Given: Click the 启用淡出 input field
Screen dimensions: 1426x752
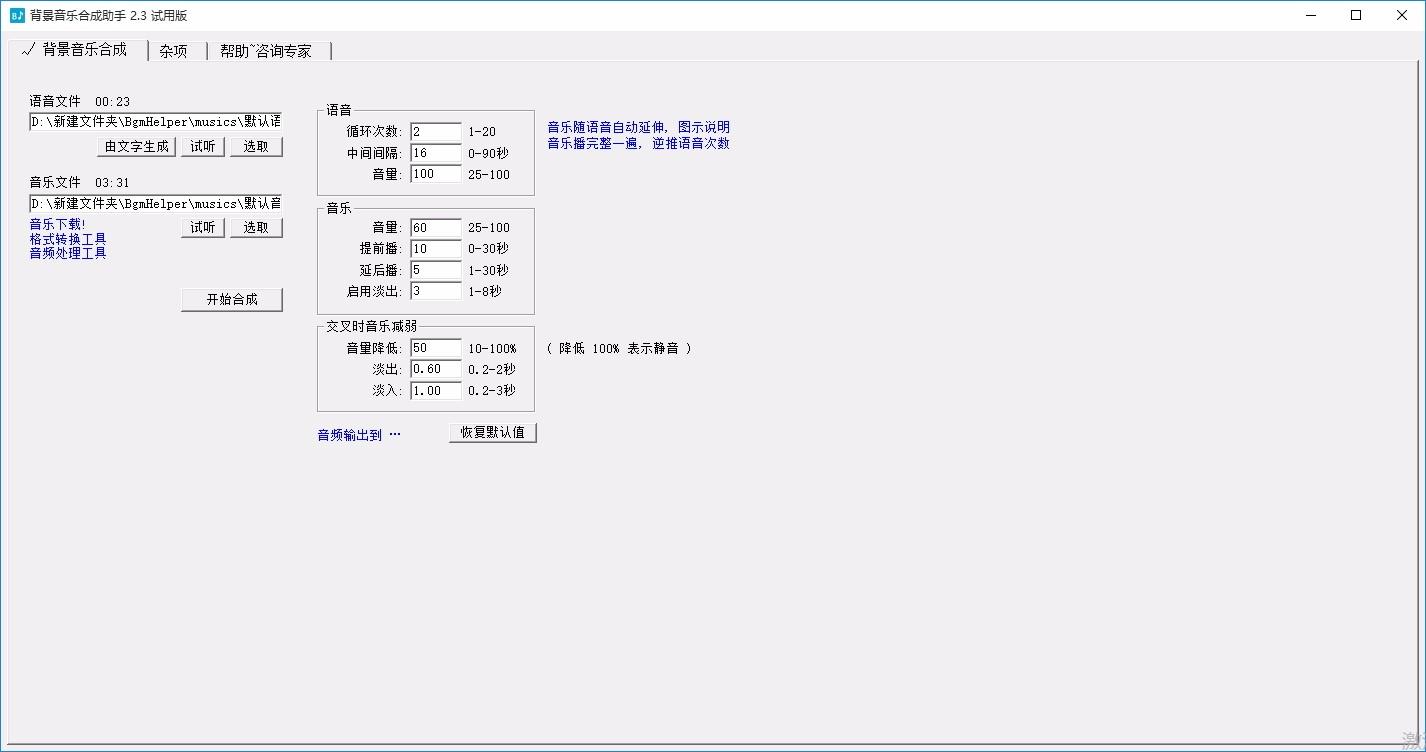Looking at the screenshot, I should tap(436, 291).
